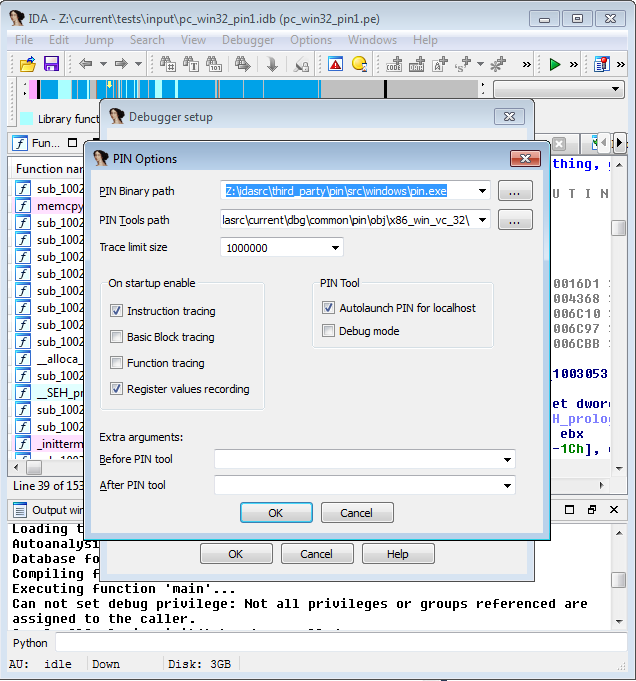Expand Before PIN tool dropdown arrow
The width and height of the screenshot is (636, 681).
pyautogui.click(x=507, y=460)
